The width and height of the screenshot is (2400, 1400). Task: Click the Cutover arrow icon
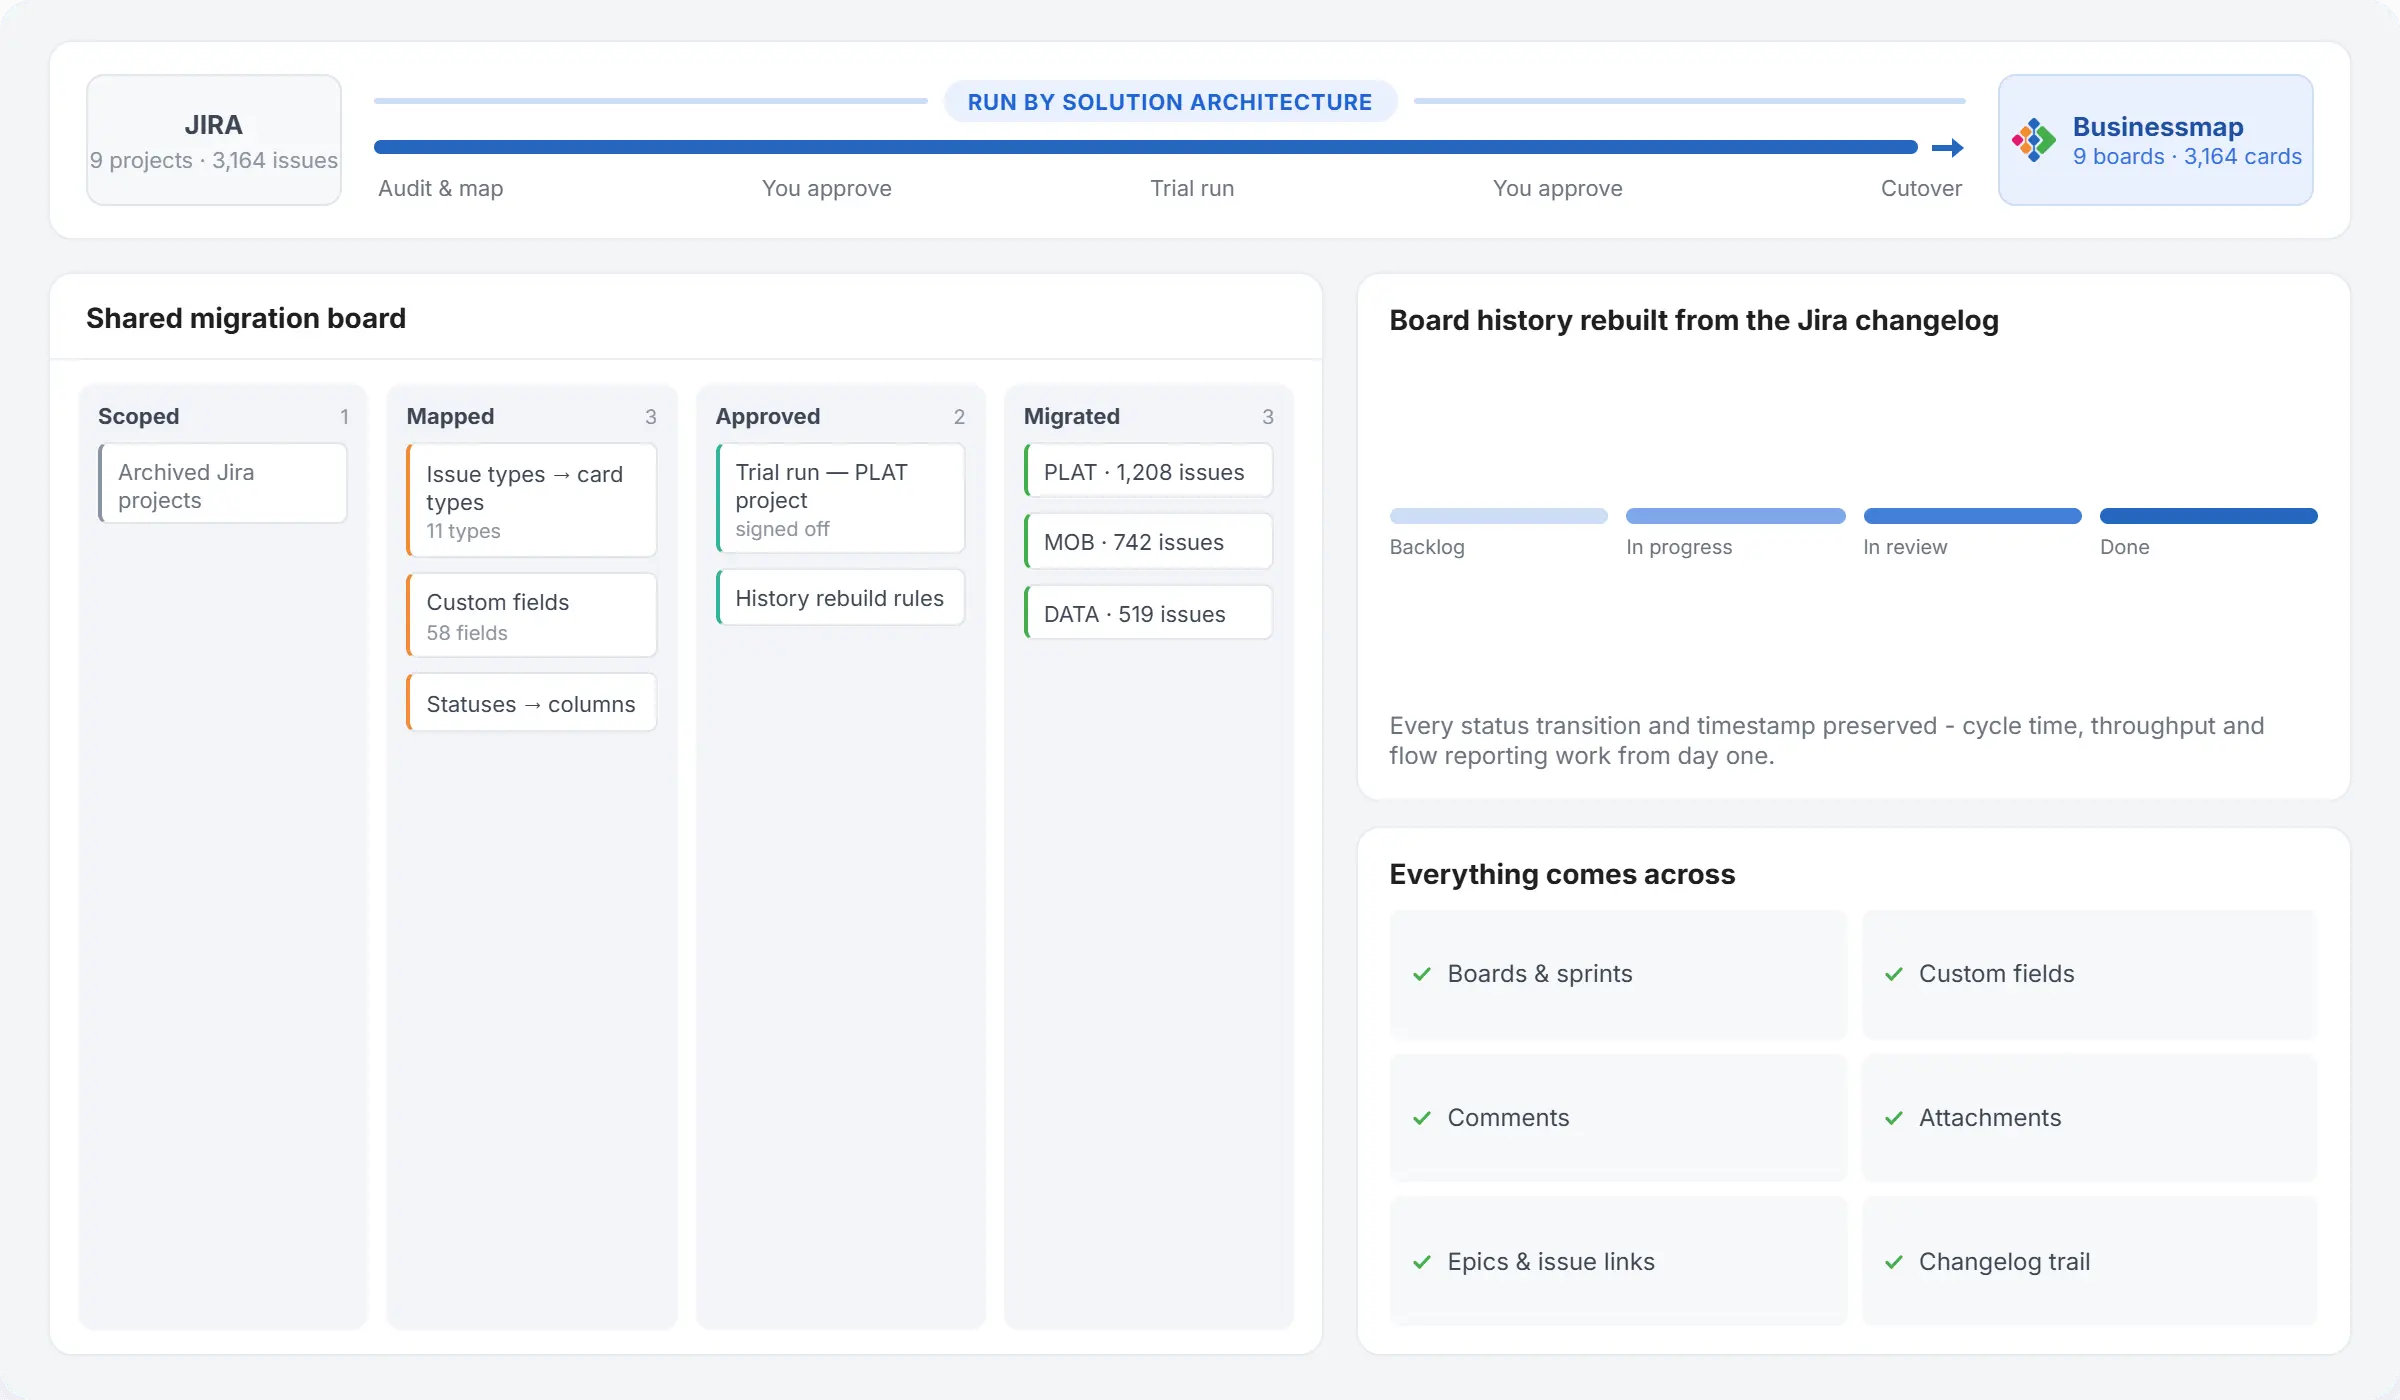(1947, 148)
